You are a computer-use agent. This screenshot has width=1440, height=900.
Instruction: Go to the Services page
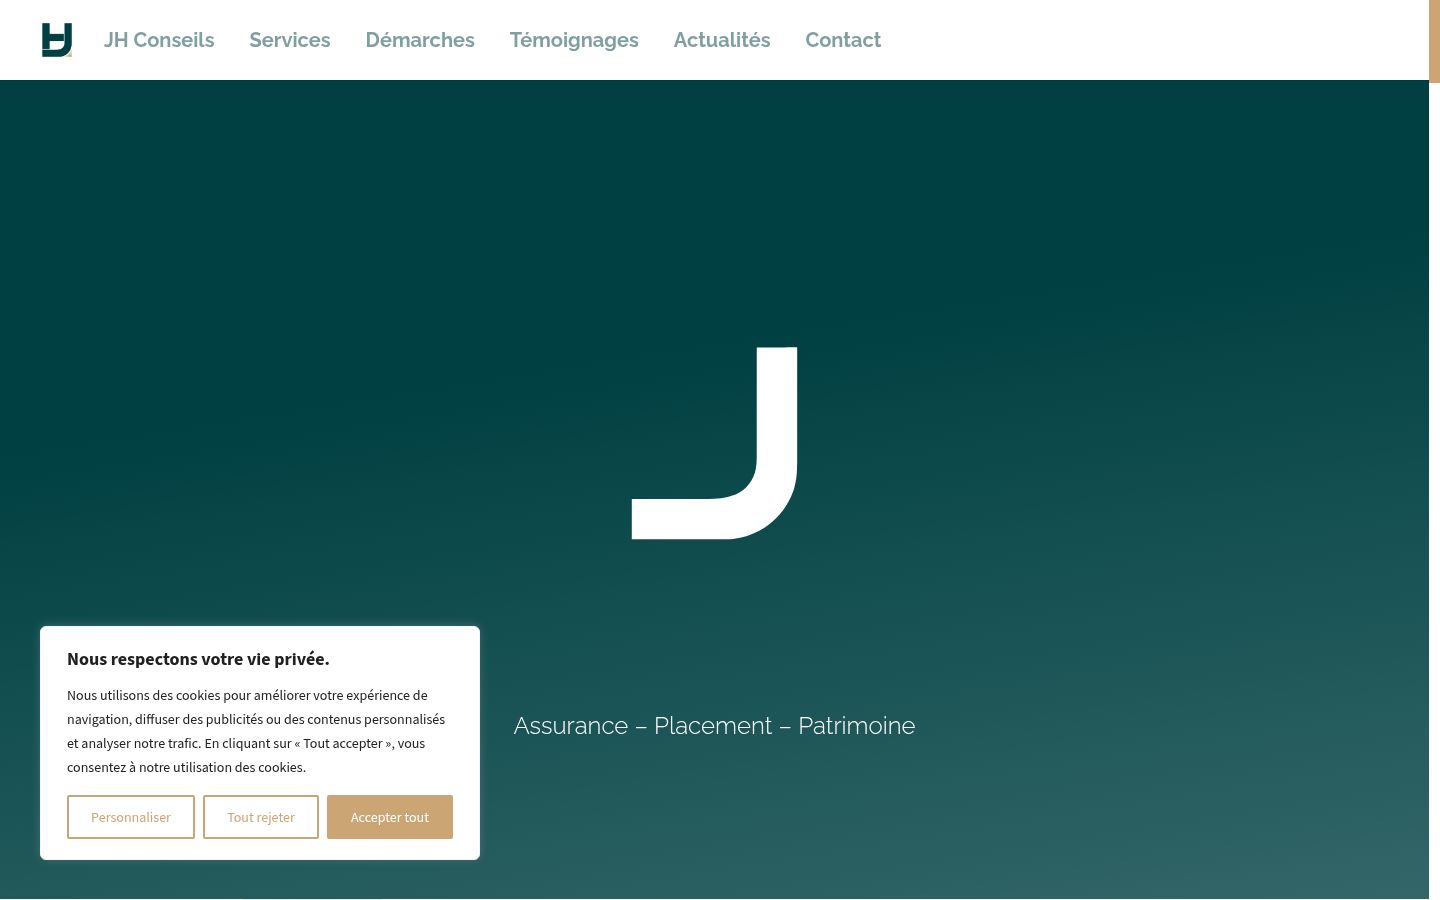(x=290, y=40)
